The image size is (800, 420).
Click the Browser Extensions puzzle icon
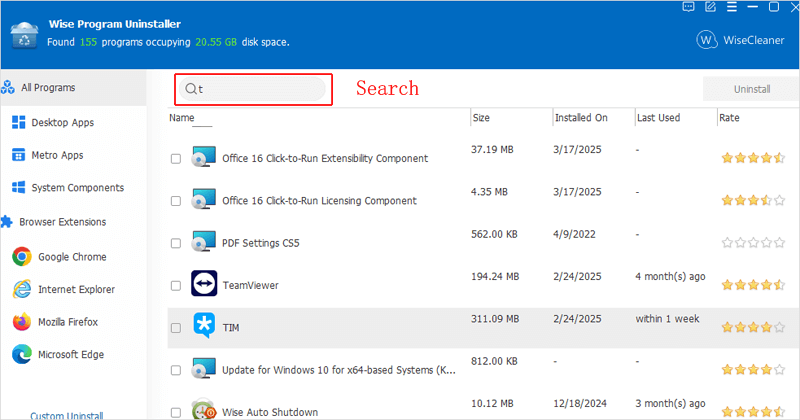6,221
